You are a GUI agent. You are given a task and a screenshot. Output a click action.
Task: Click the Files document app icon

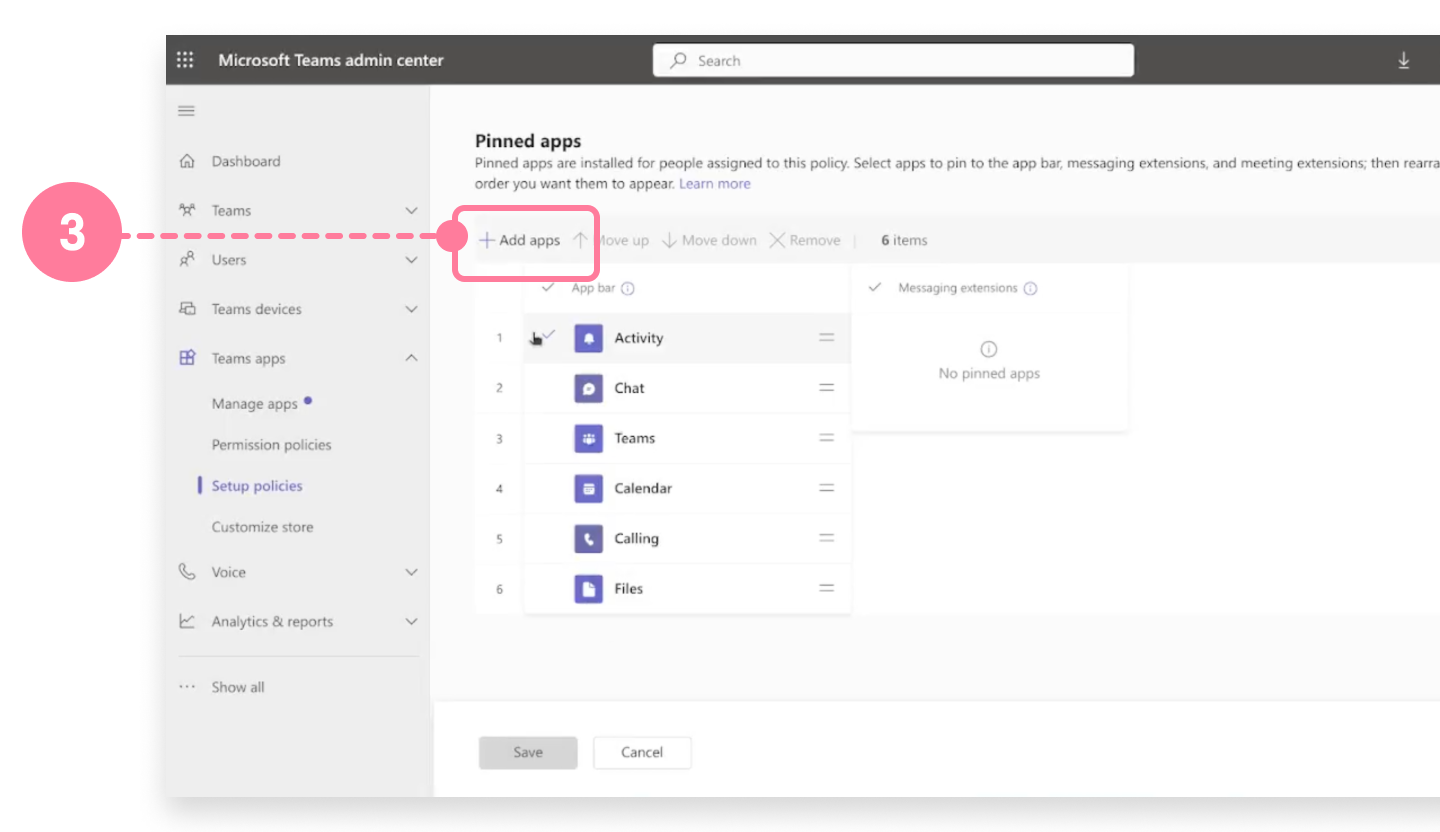[x=589, y=588]
